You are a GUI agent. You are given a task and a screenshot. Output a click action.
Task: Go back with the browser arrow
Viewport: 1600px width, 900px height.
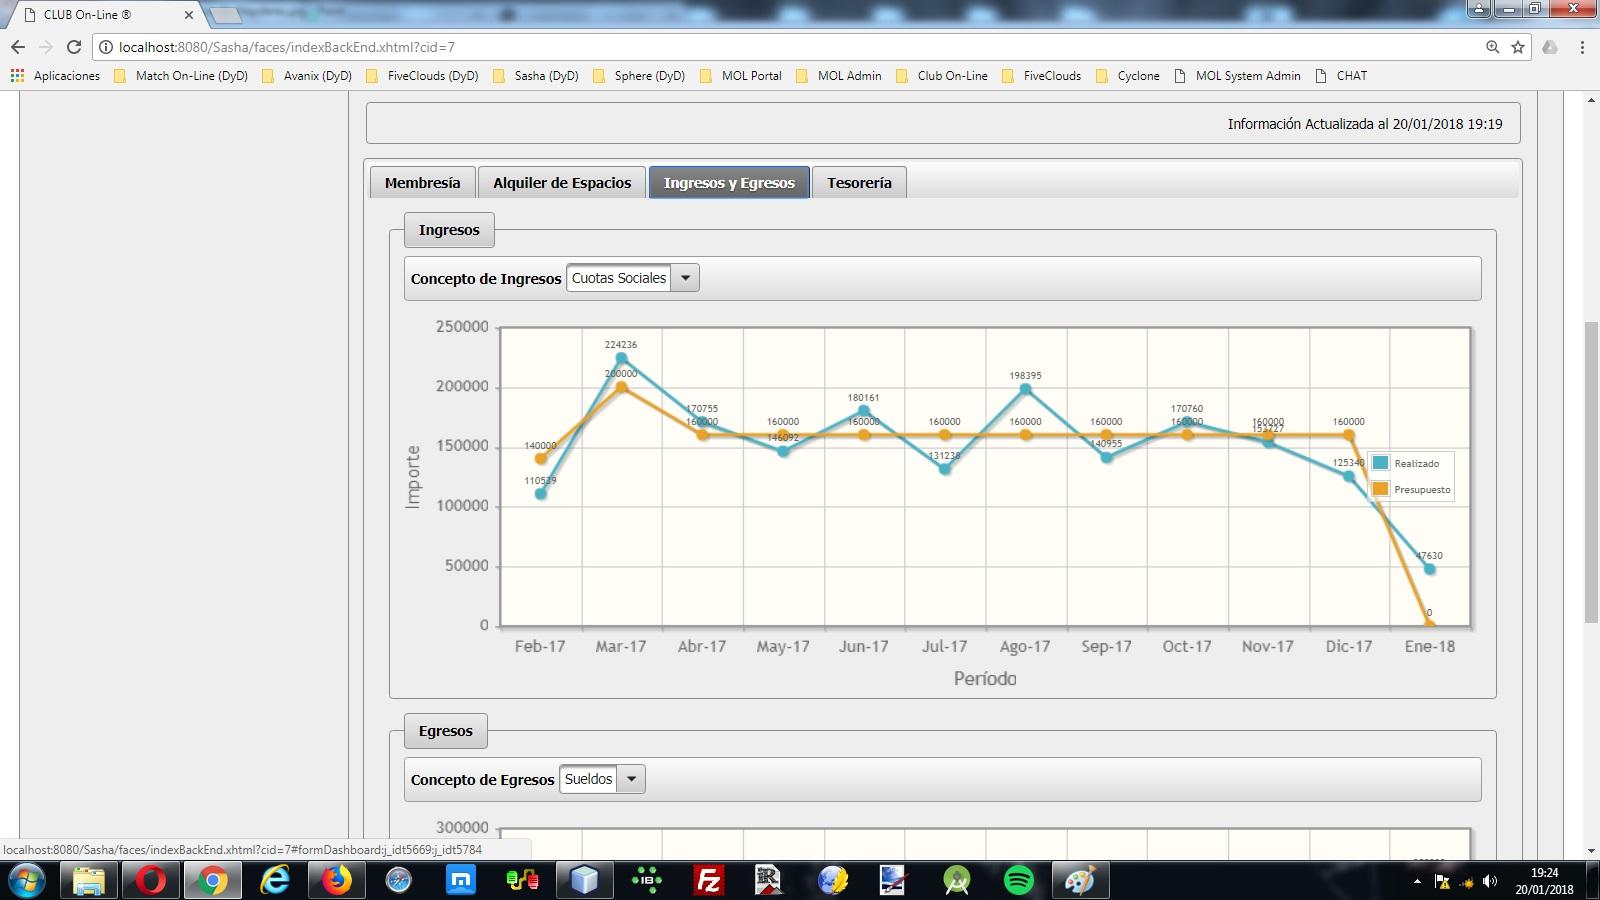(x=18, y=47)
